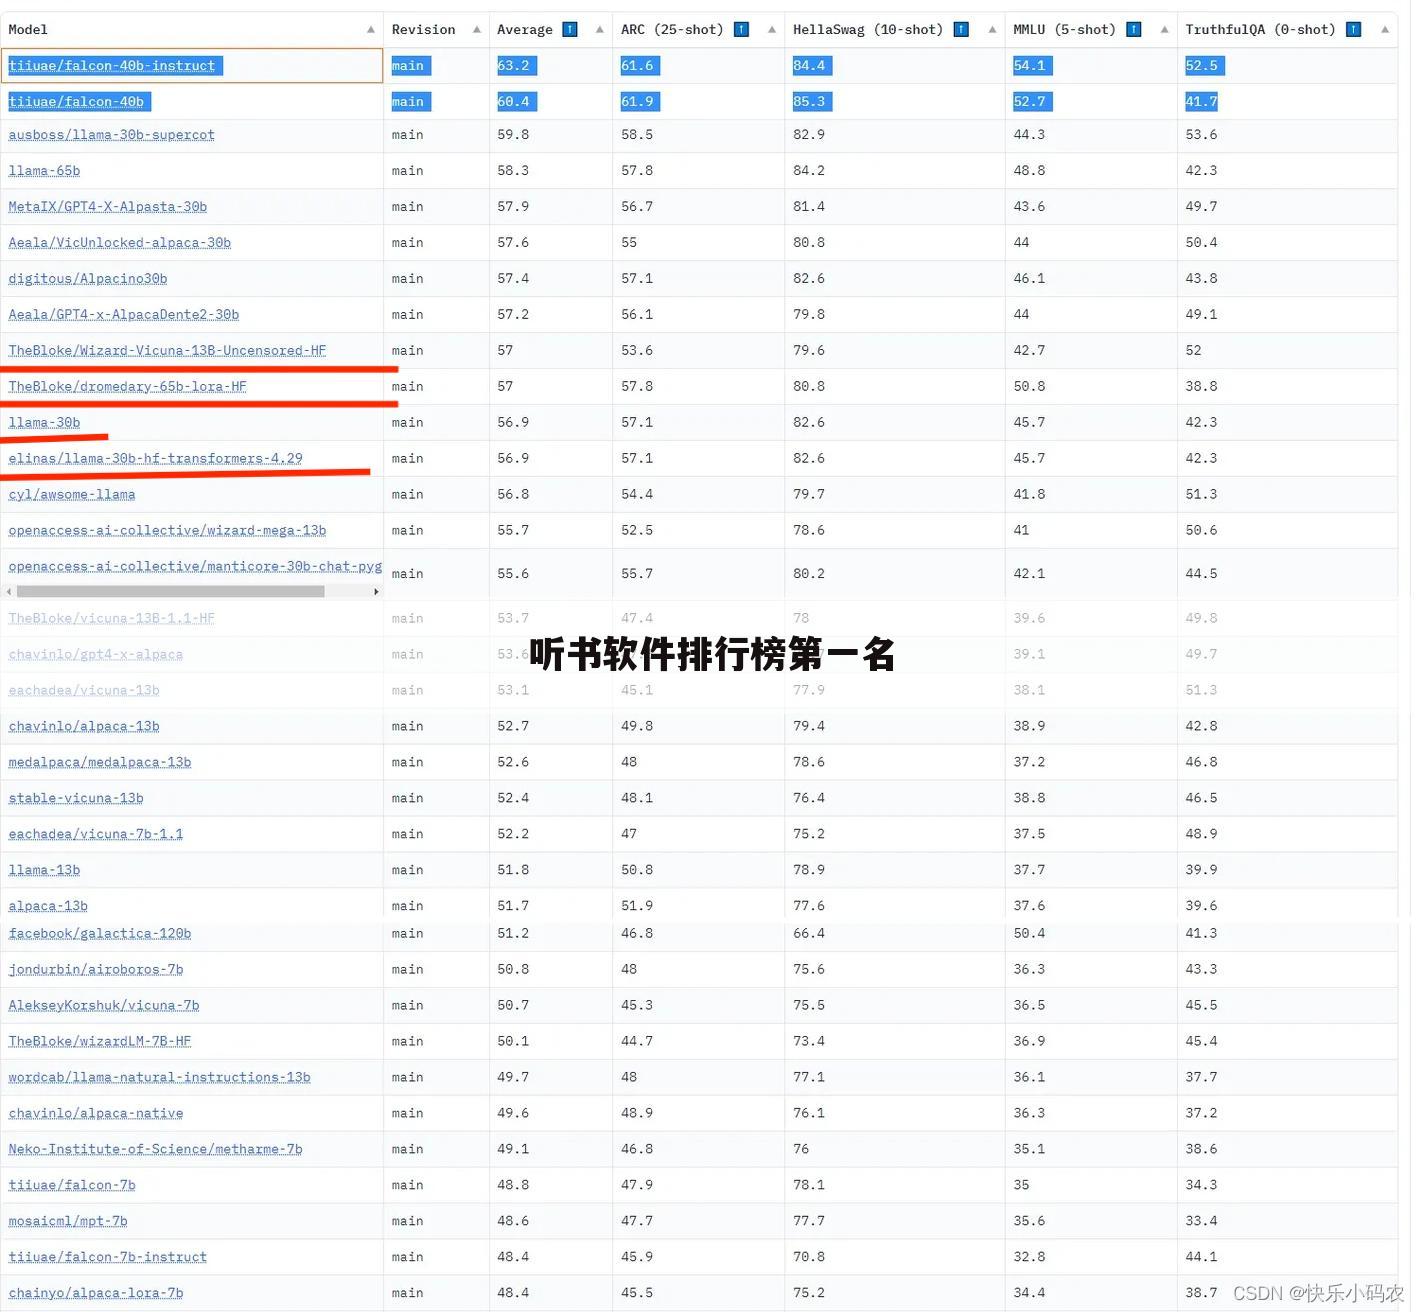Sort by HellaSwag using the sort triangle

[992, 30]
